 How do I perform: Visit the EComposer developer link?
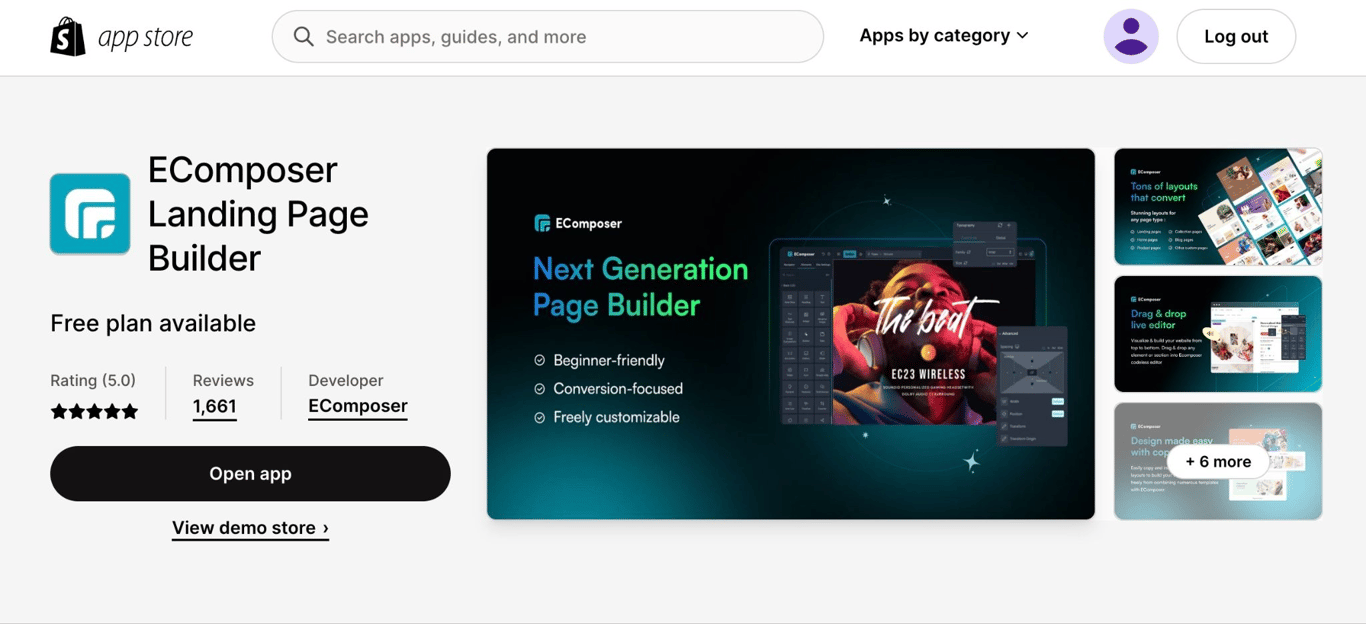(358, 406)
